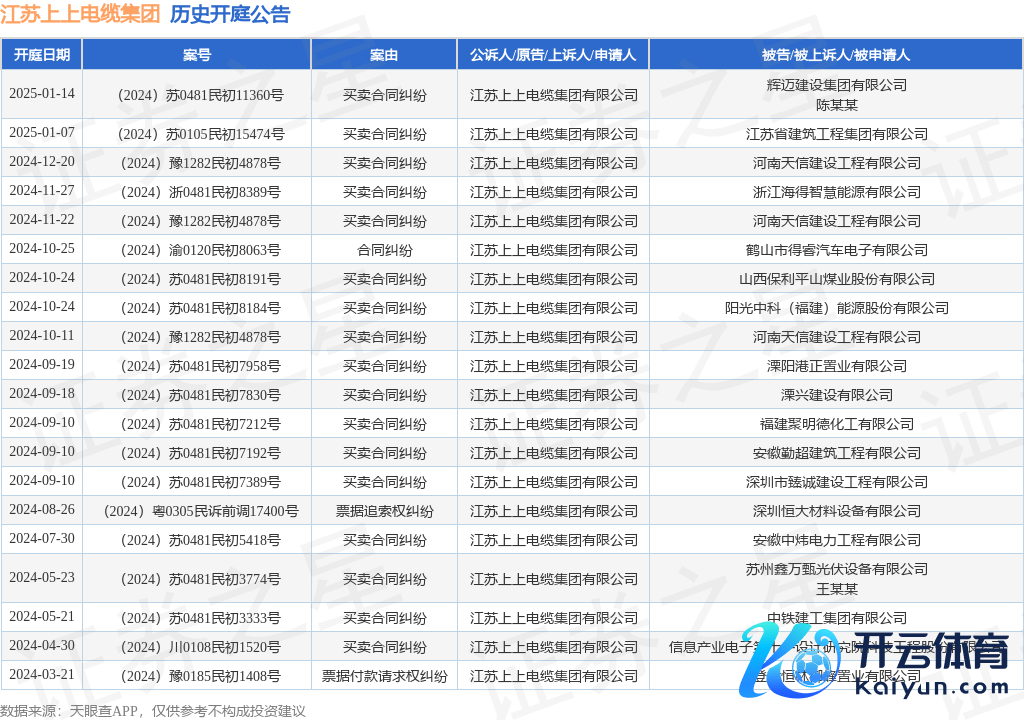
Task: Click the 被告/被上诉人/被申请人 column header
Action: (836, 55)
